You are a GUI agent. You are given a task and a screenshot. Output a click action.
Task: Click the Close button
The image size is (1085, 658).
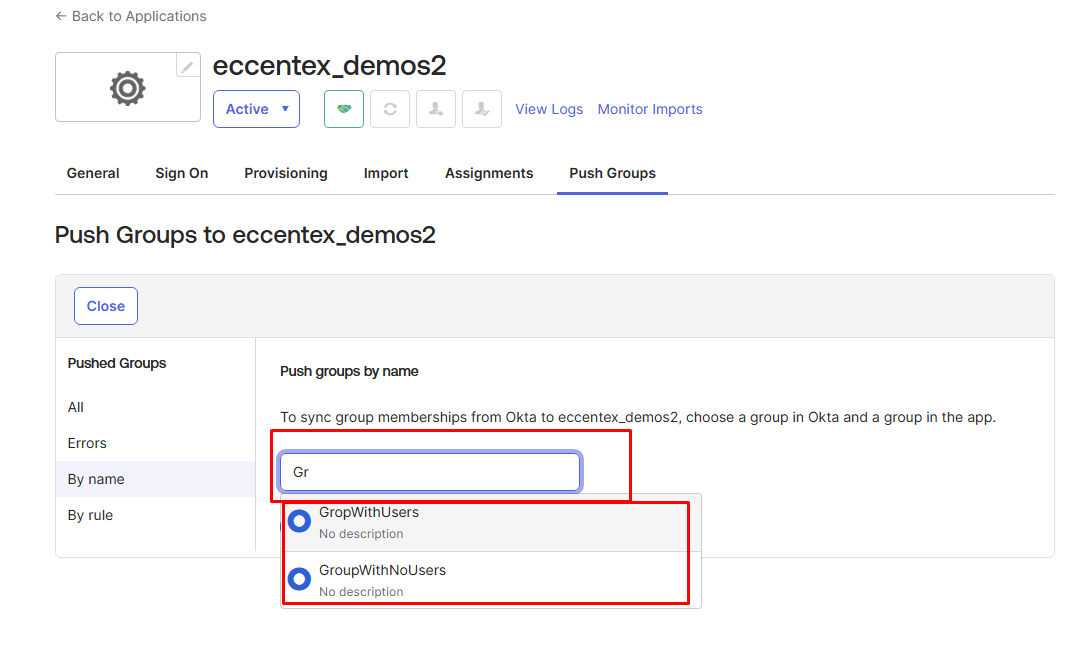106,306
